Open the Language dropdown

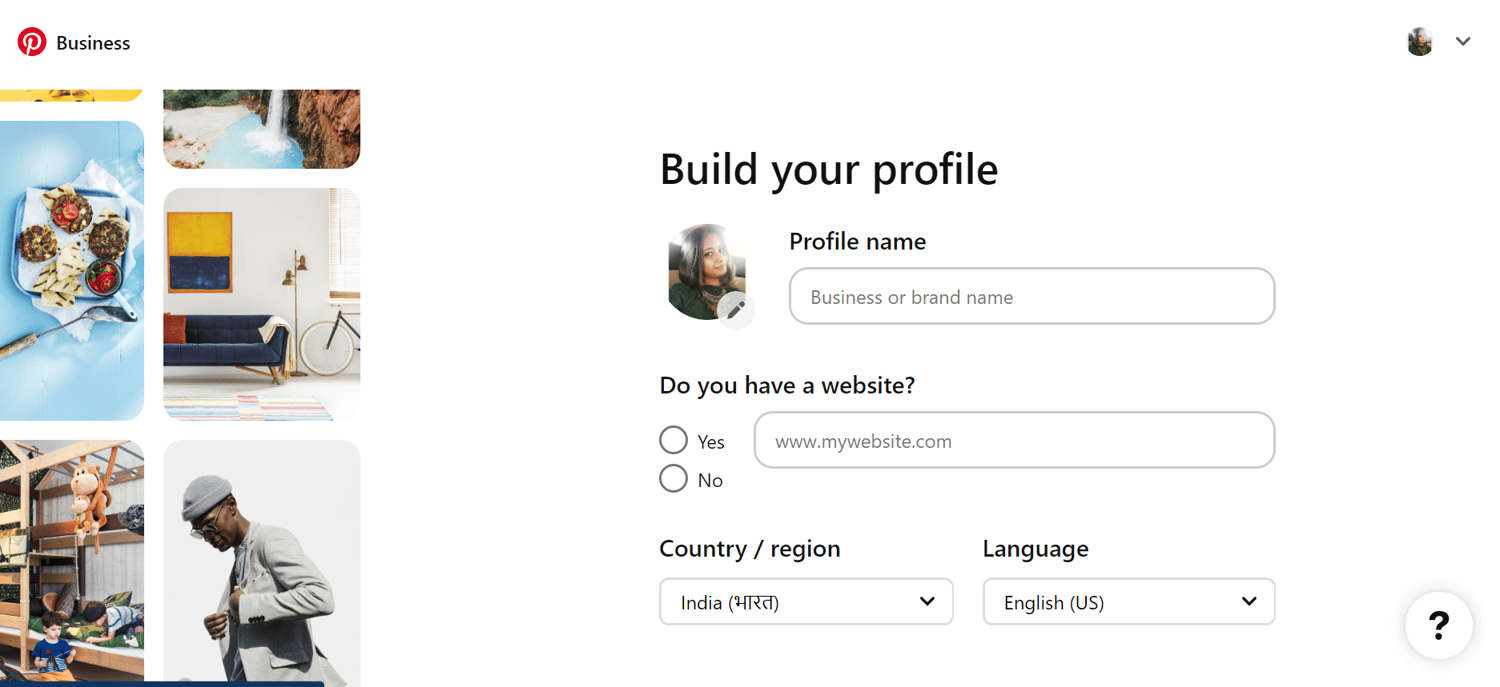point(1128,602)
